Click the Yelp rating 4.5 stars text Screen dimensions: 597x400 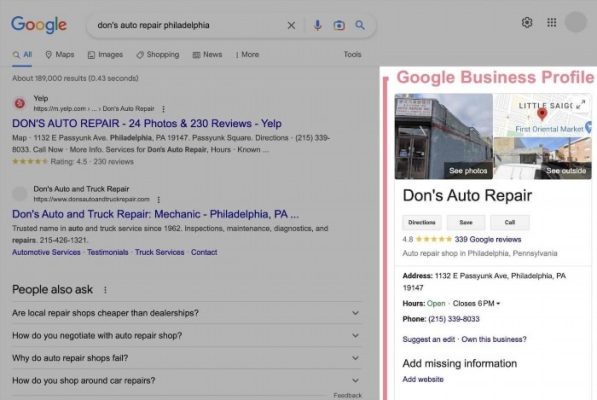click(73, 162)
